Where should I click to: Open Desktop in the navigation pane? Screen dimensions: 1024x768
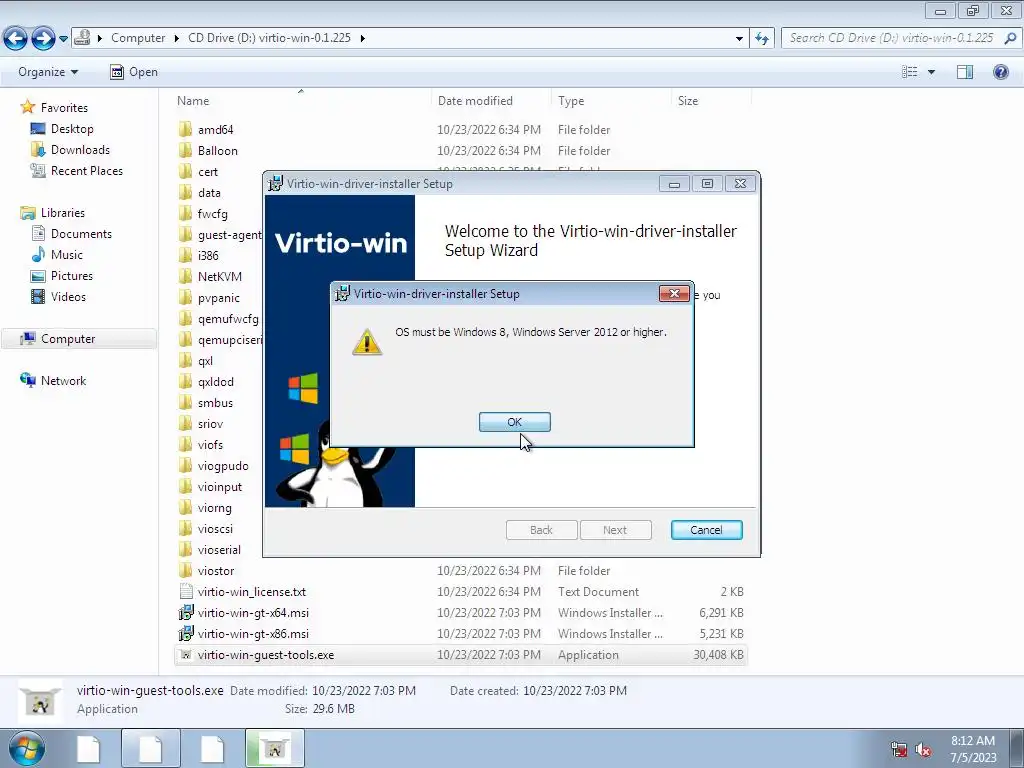(72, 129)
